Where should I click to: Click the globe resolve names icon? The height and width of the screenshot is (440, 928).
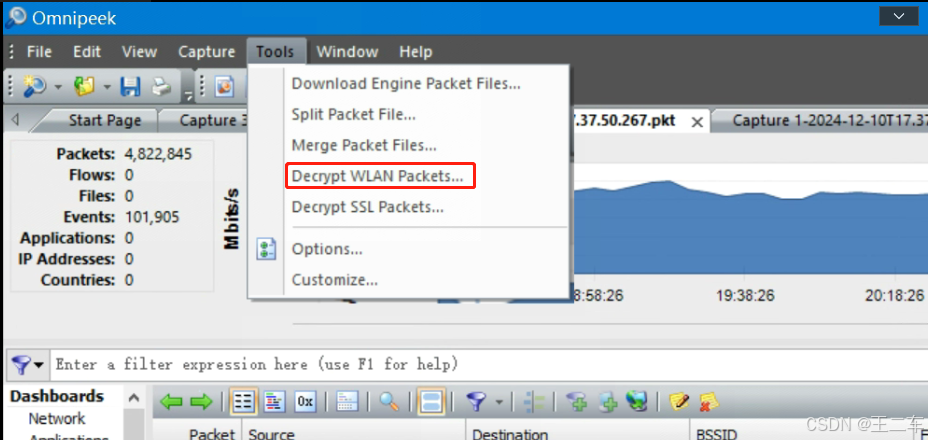click(636, 402)
